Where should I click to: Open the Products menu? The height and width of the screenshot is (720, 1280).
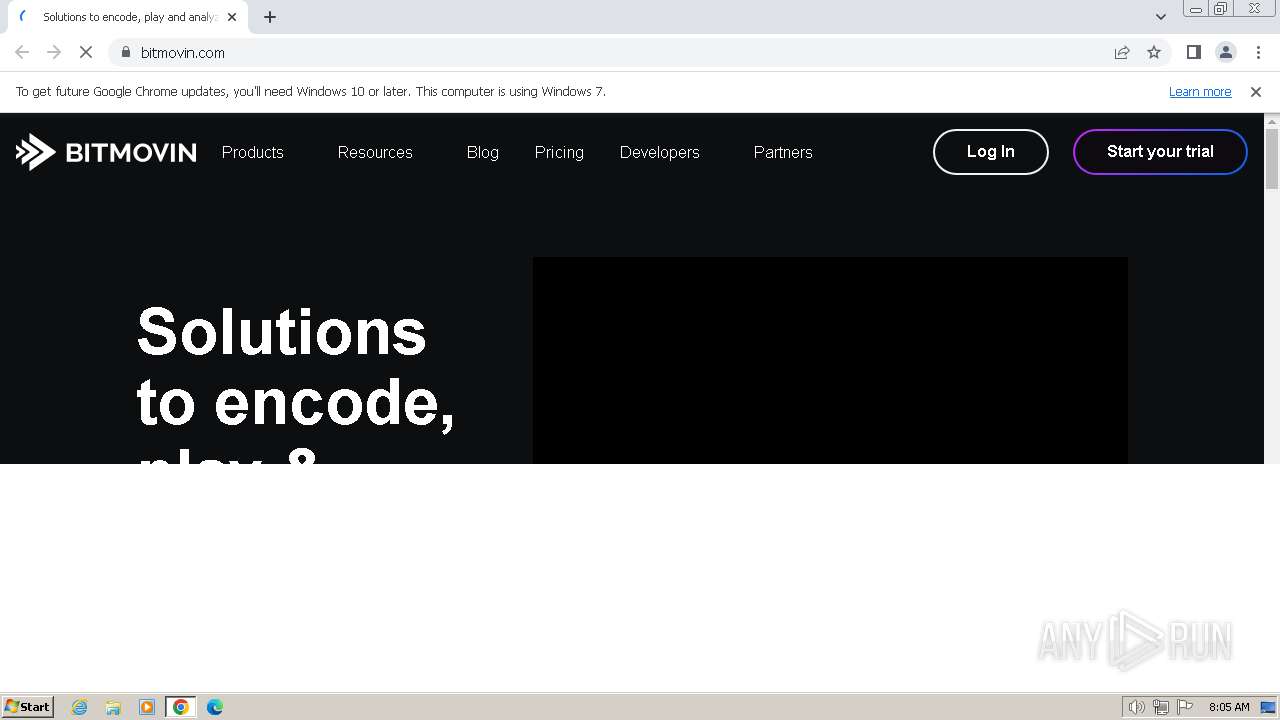click(253, 152)
